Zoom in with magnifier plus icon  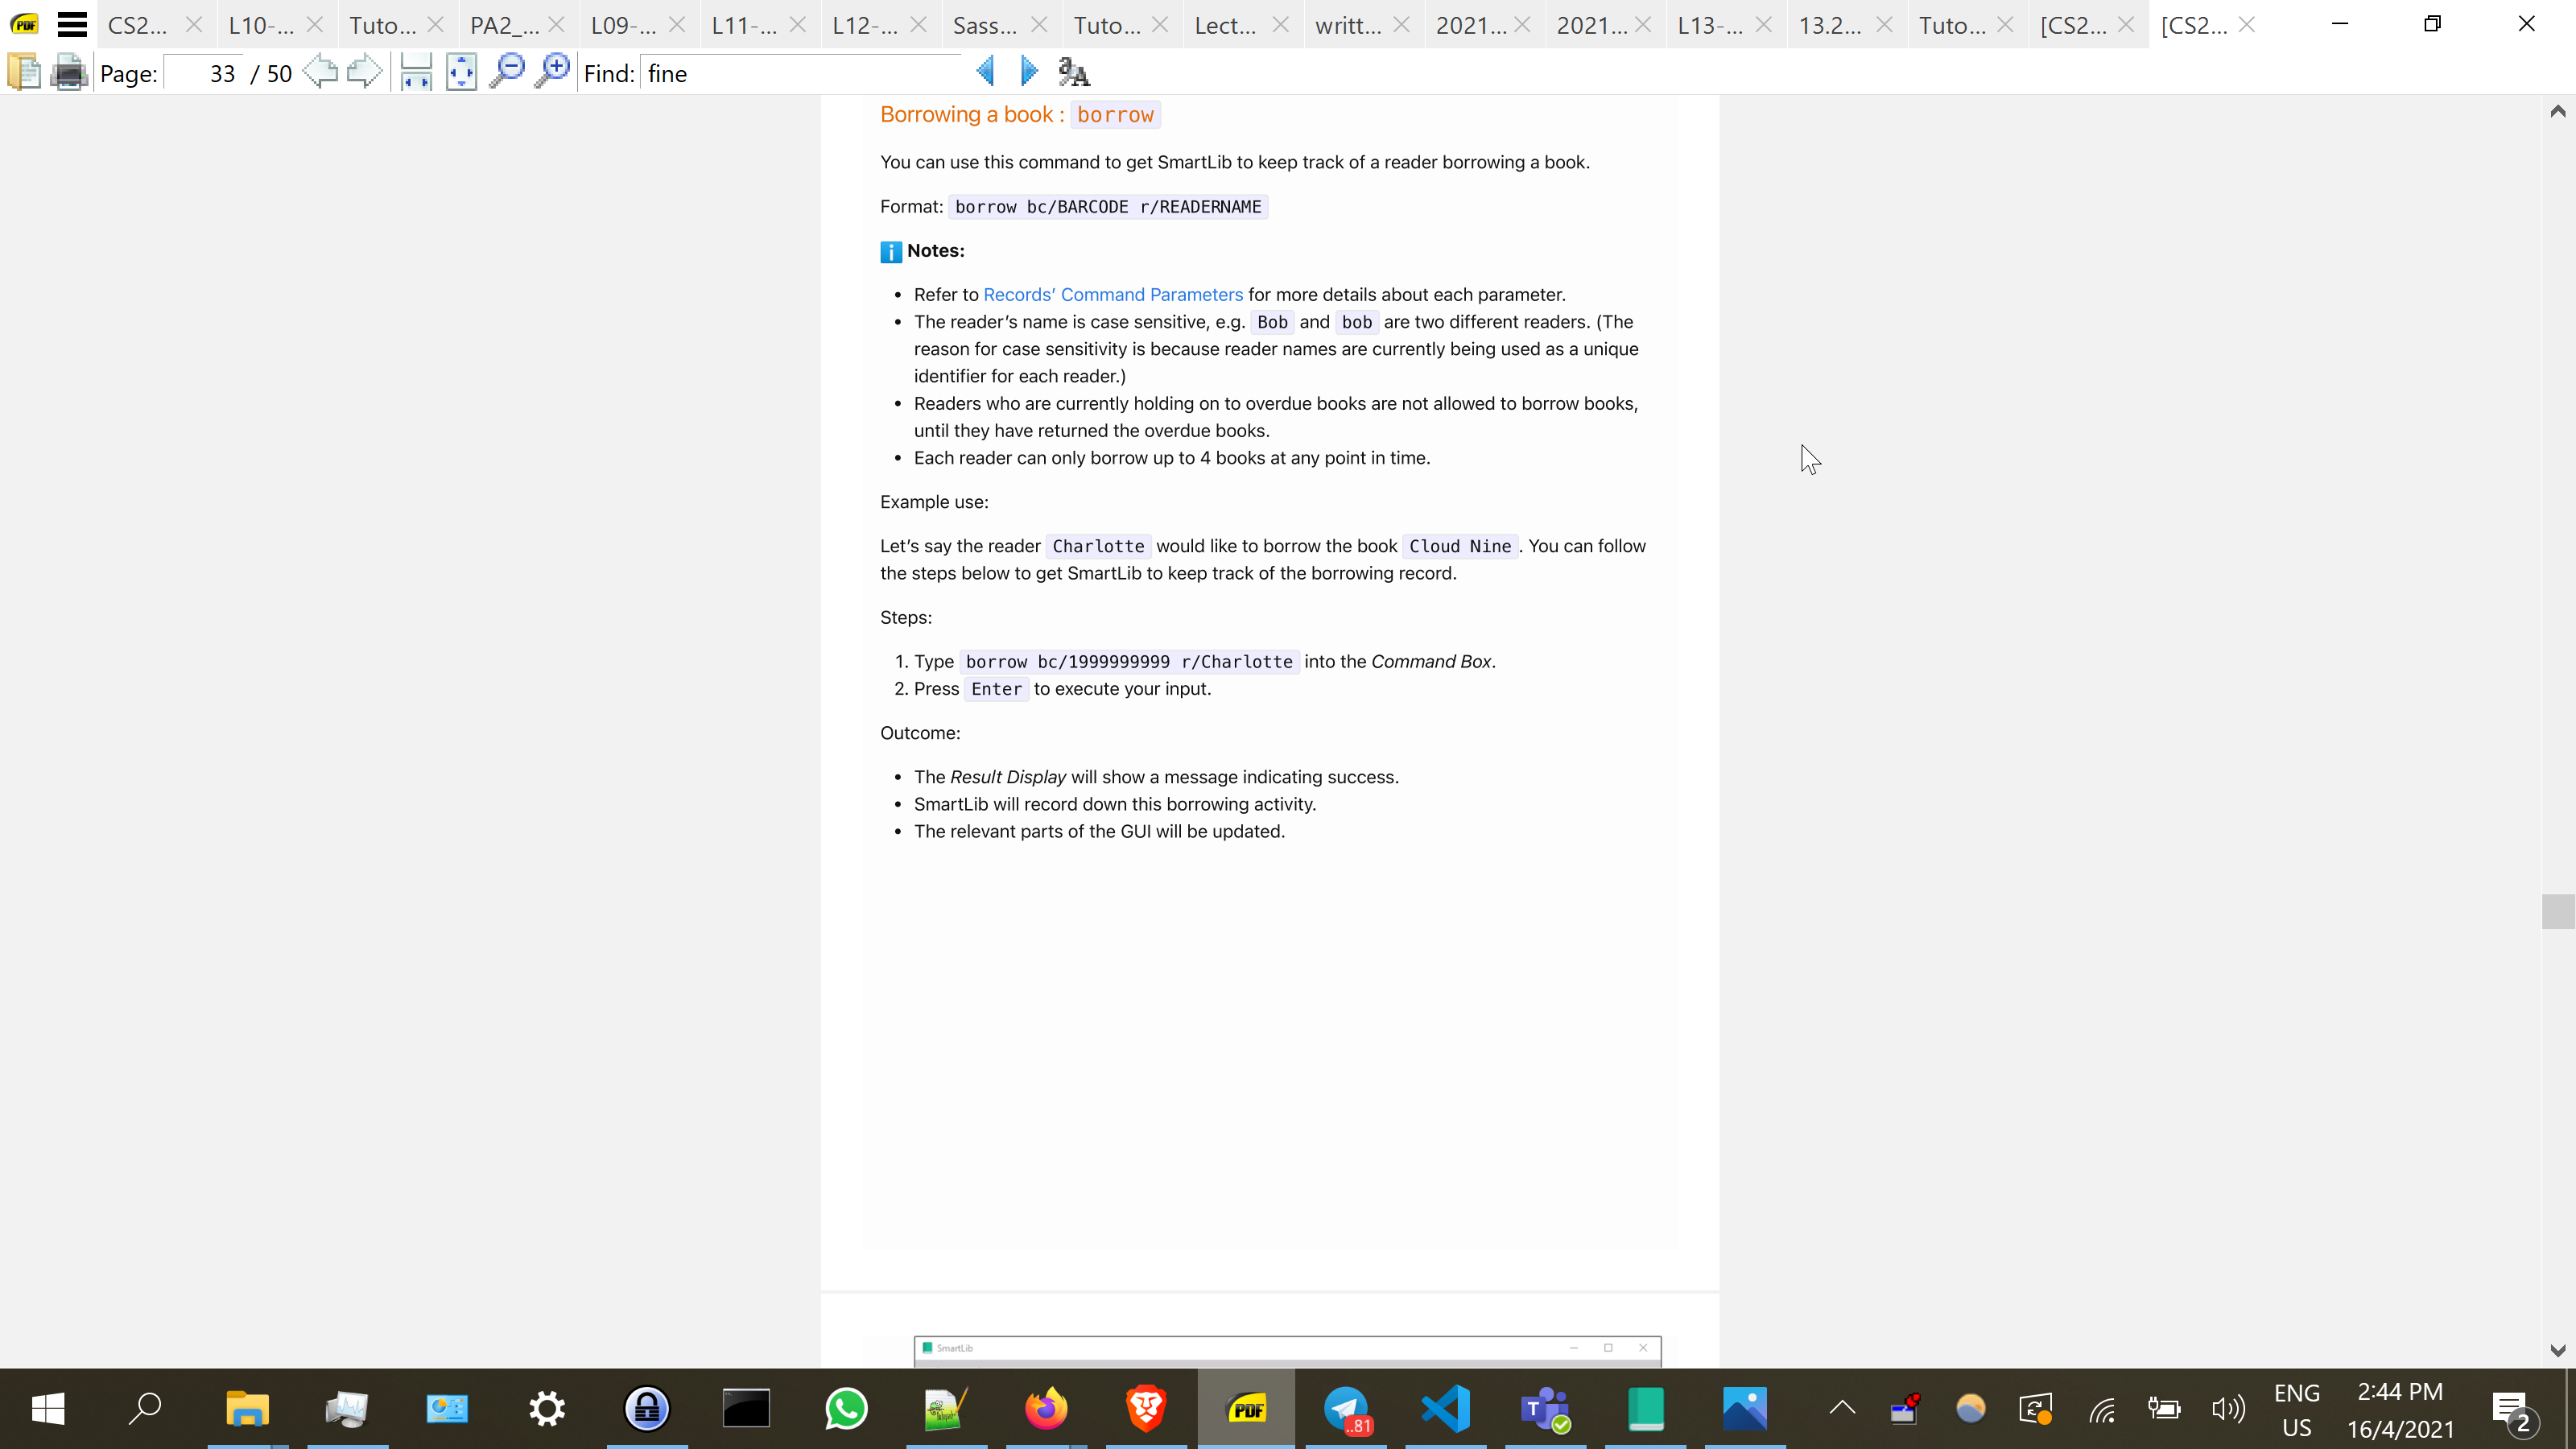tap(552, 72)
